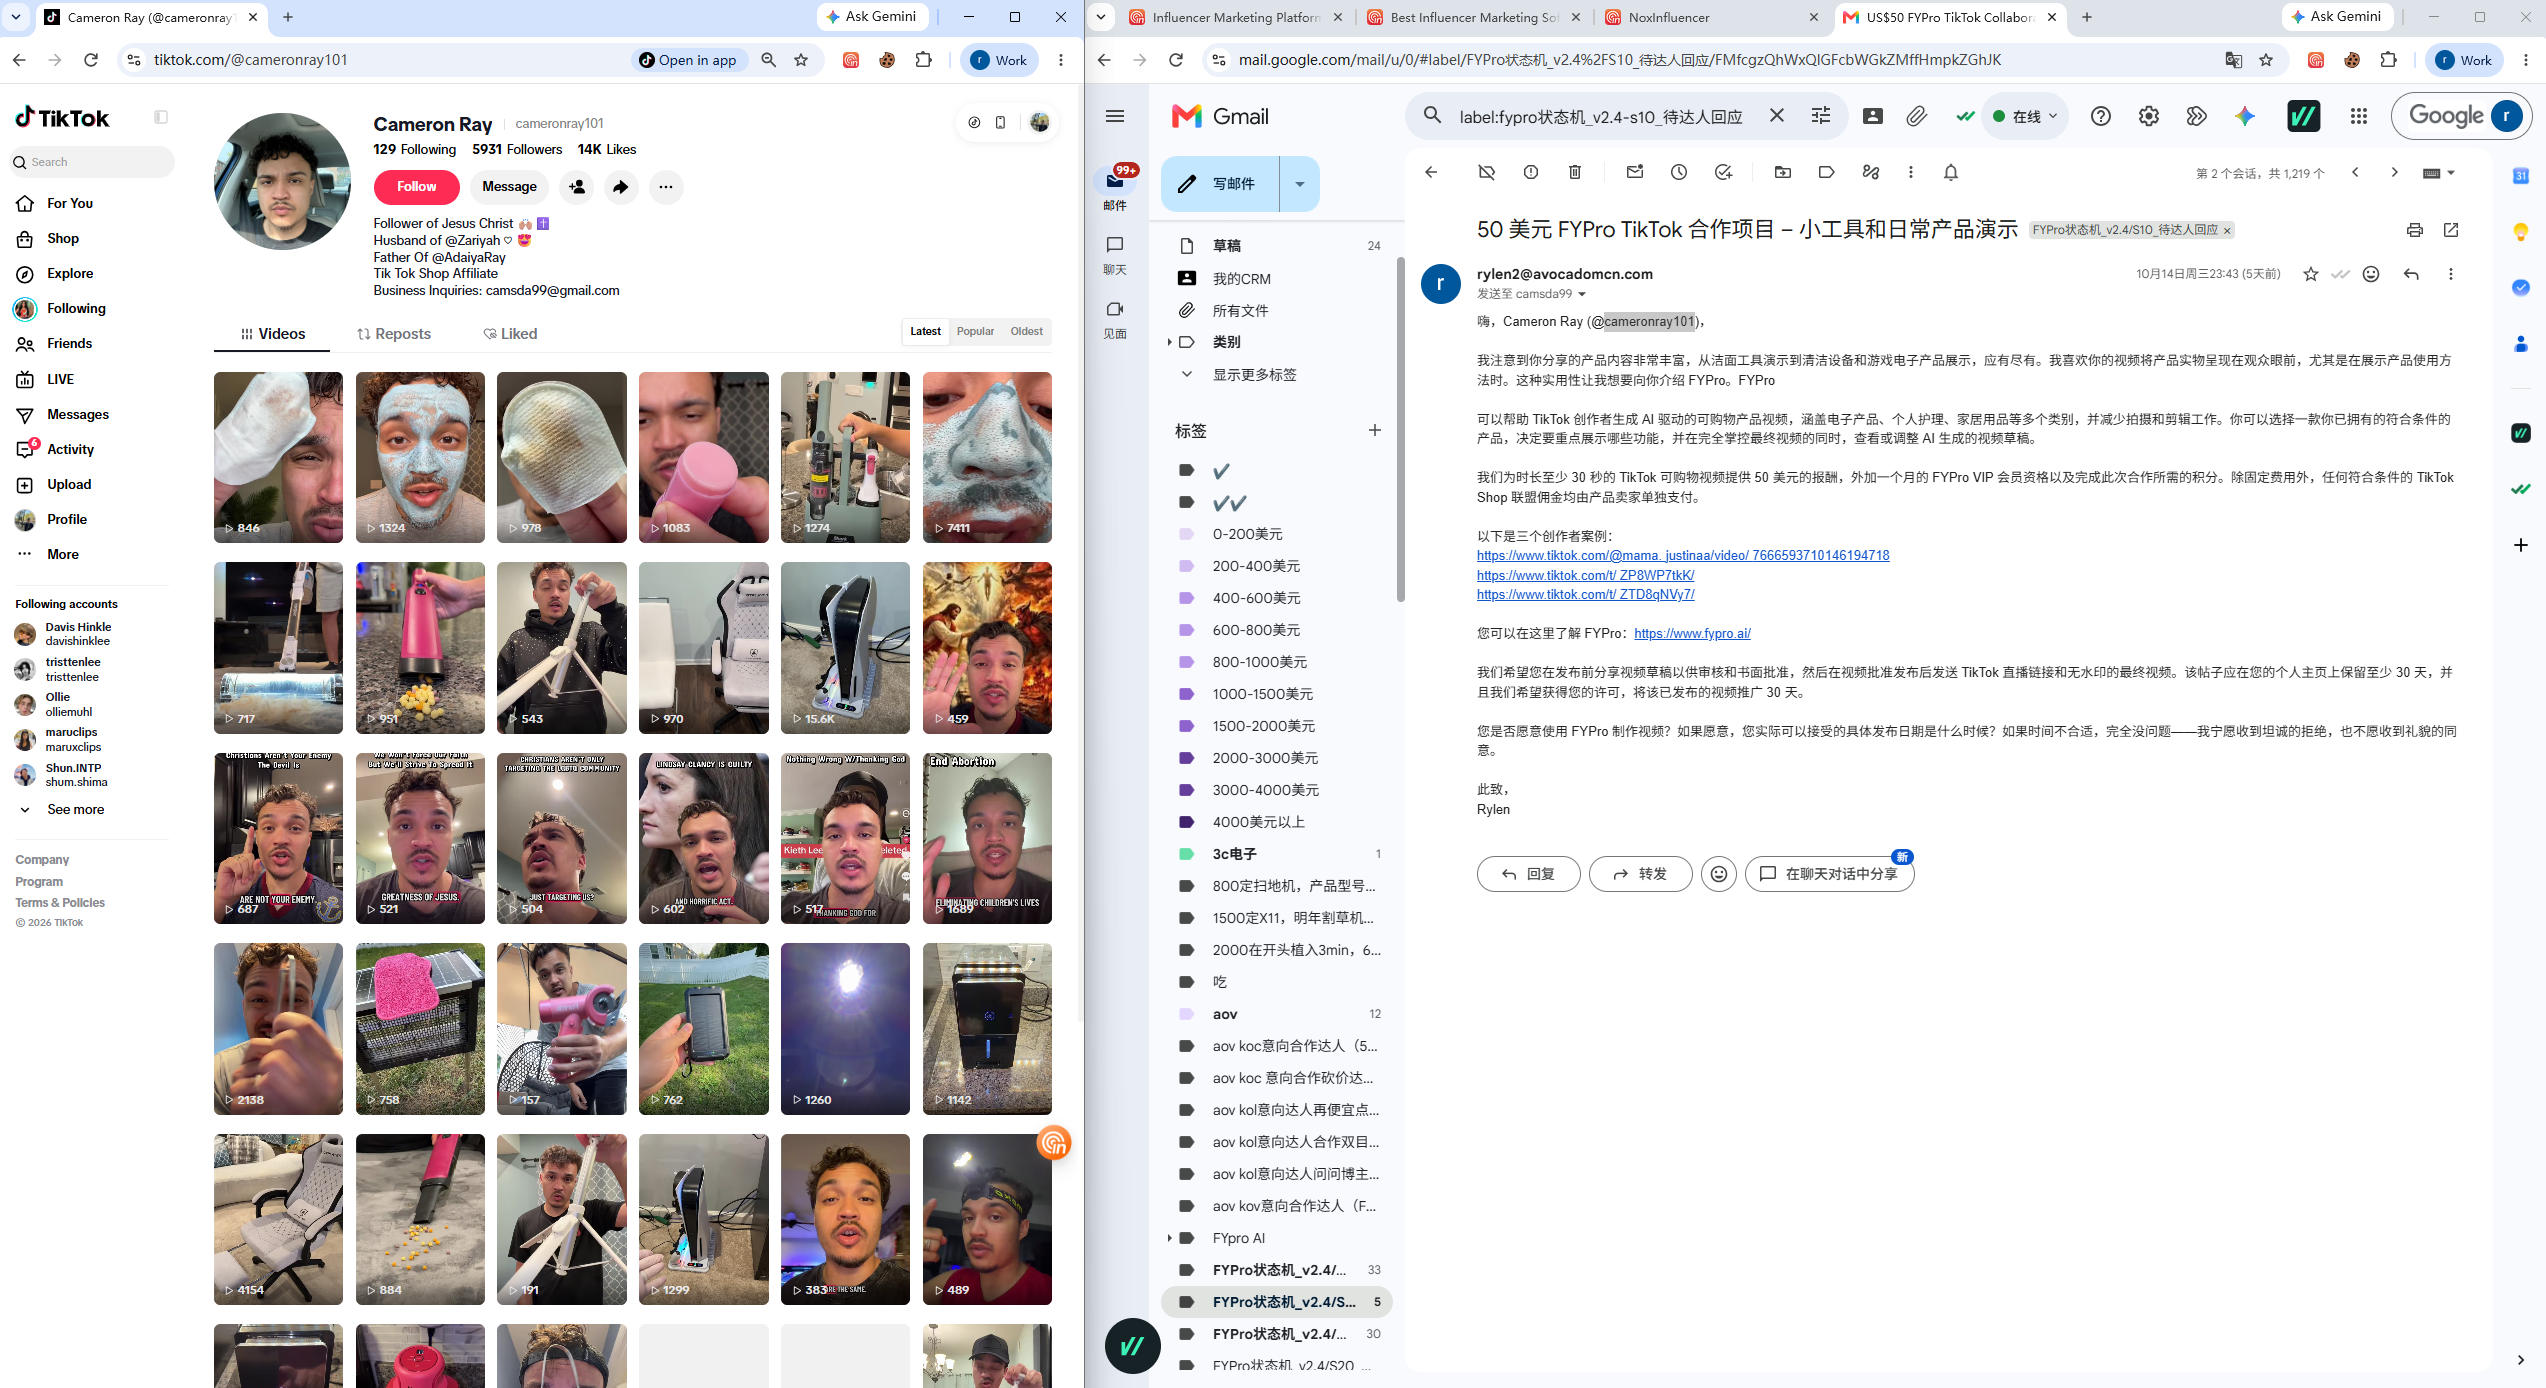The image size is (2546, 1388).
Task: Open the labels icon in Gmail toolbar
Action: point(1827,172)
